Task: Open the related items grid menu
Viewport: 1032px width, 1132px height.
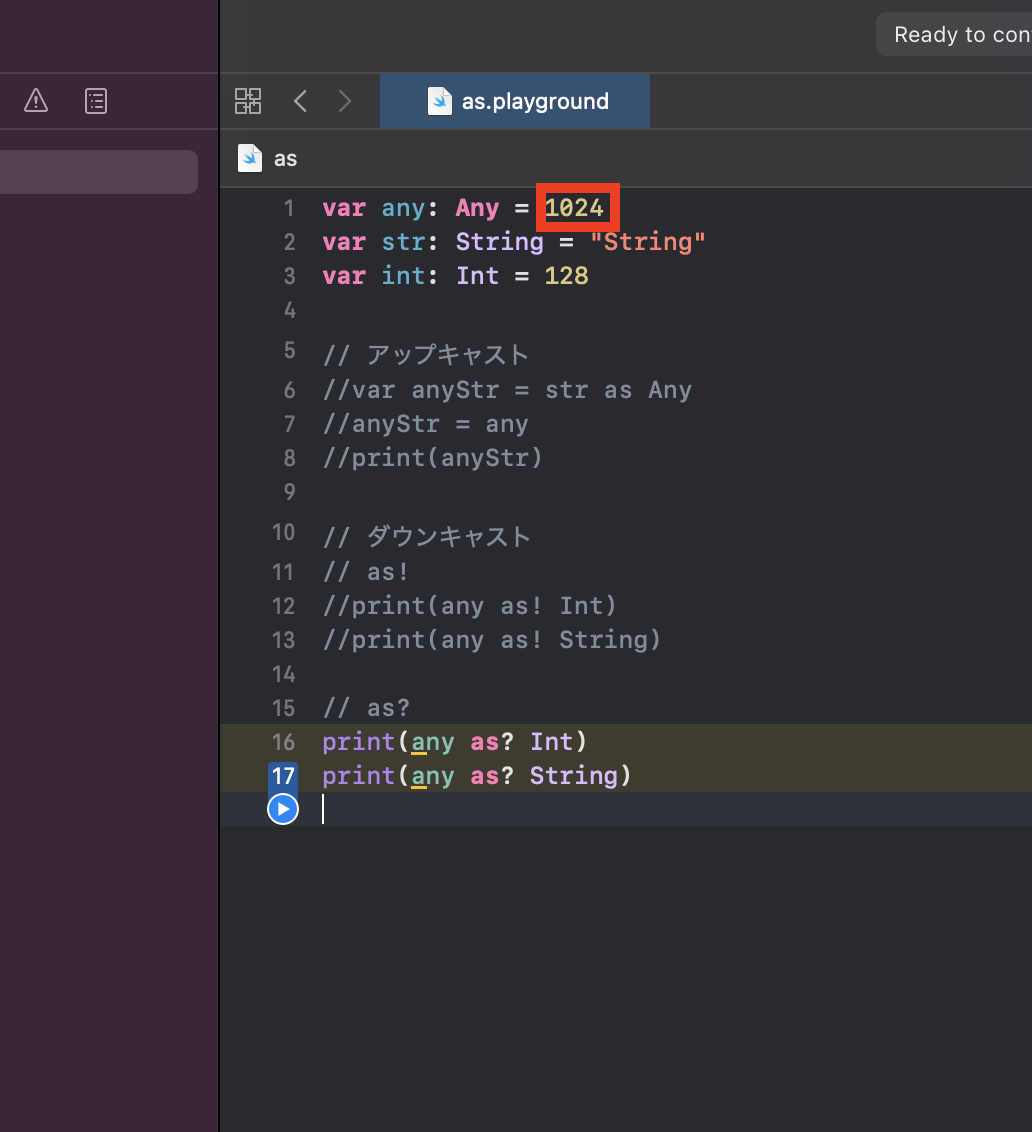Action: (x=248, y=101)
